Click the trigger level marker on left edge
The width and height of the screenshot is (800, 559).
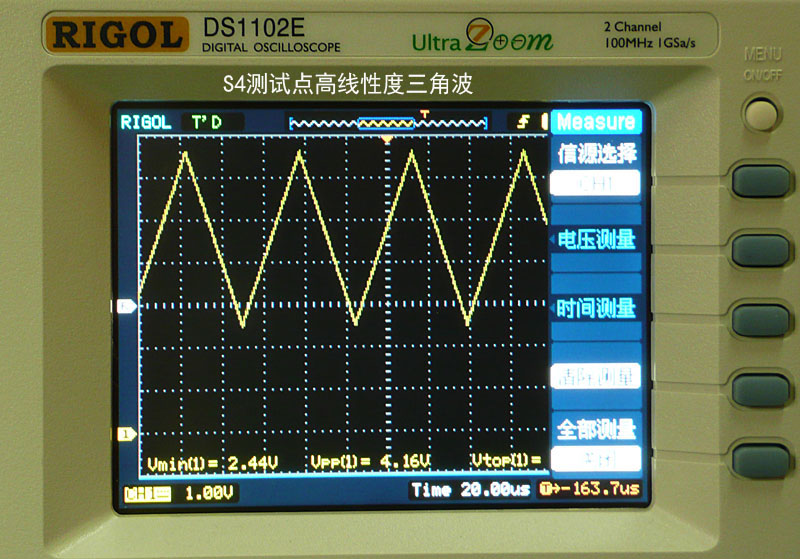pos(127,306)
